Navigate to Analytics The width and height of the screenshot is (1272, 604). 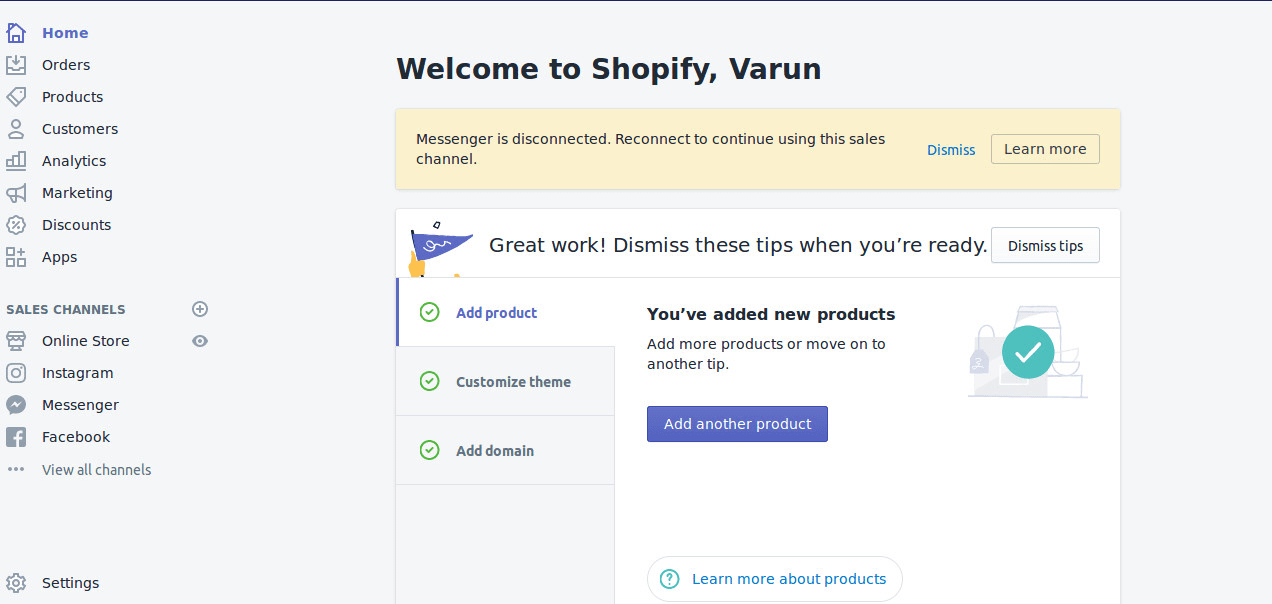tap(74, 161)
